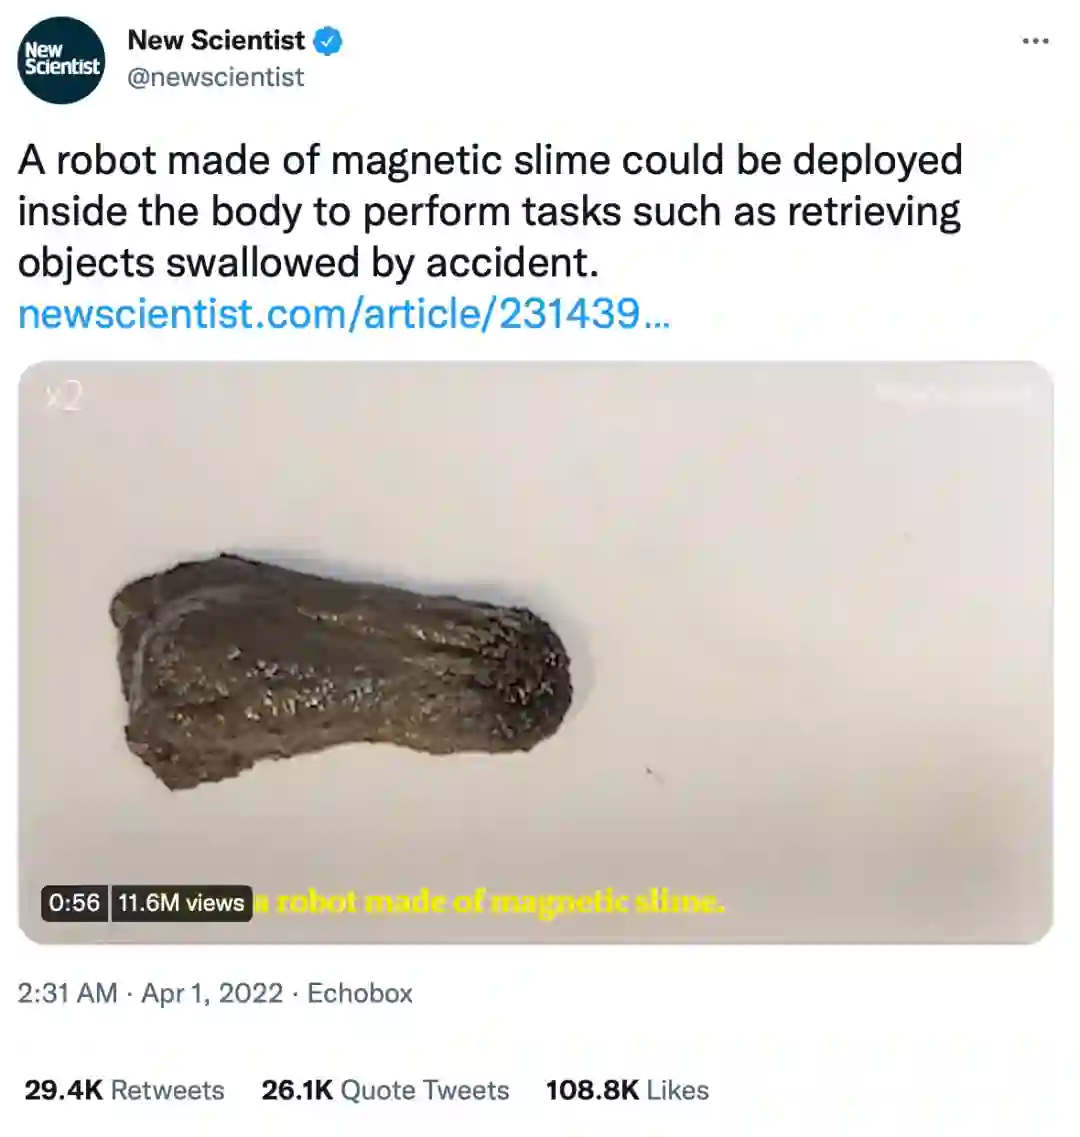Open the New Scientist profile avatar
Screen dimensions: 1080x1137
click(x=61, y=59)
